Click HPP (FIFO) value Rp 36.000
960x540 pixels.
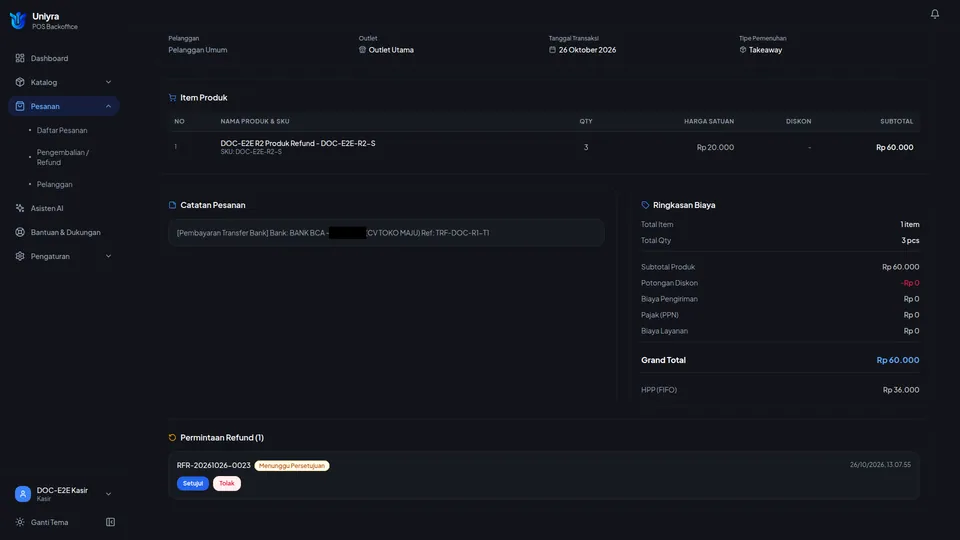(901, 389)
